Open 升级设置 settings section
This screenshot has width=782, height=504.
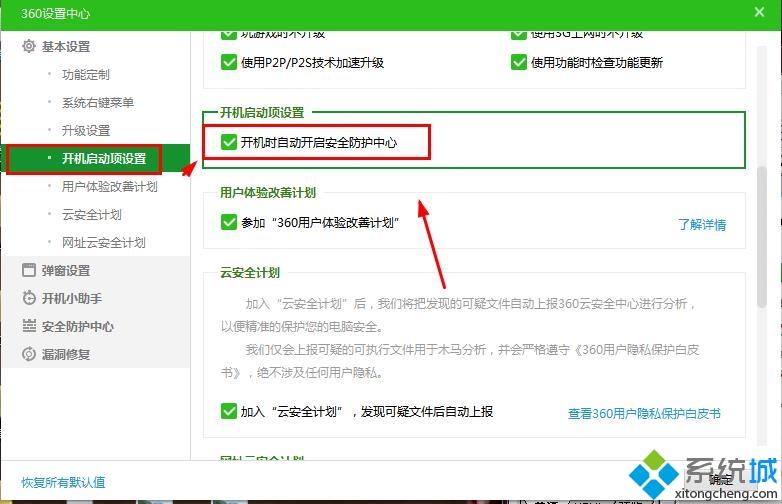[85, 131]
